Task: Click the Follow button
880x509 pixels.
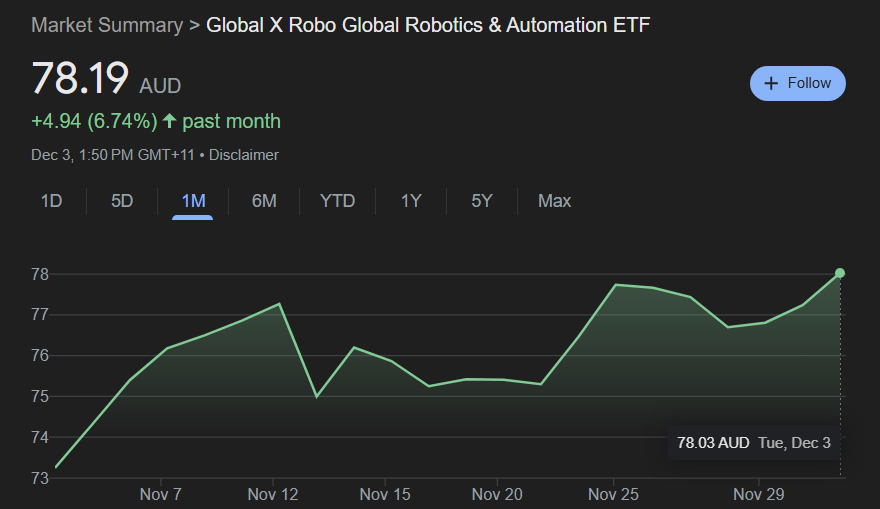Action: point(798,84)
